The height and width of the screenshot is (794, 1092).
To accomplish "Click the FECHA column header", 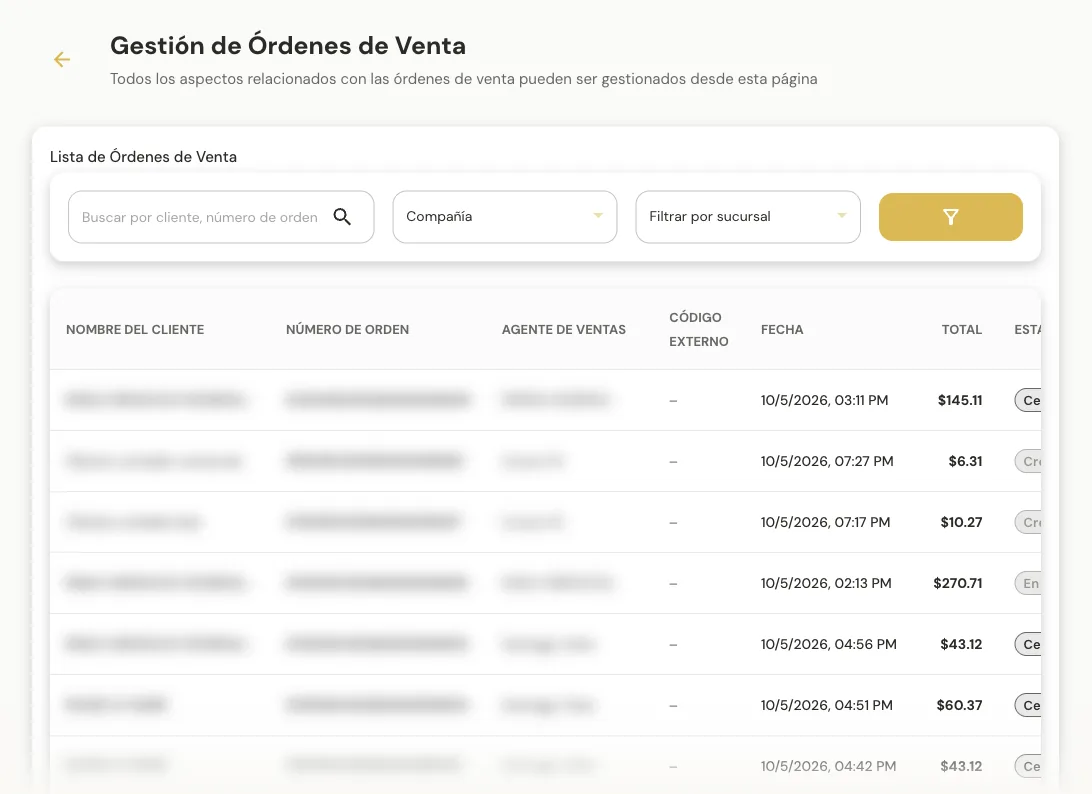I will coord(782,329).
